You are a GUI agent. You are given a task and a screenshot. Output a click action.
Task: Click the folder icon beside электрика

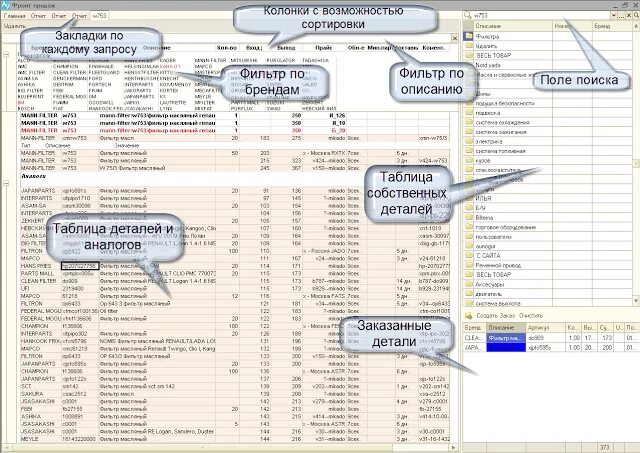point(469,141)
